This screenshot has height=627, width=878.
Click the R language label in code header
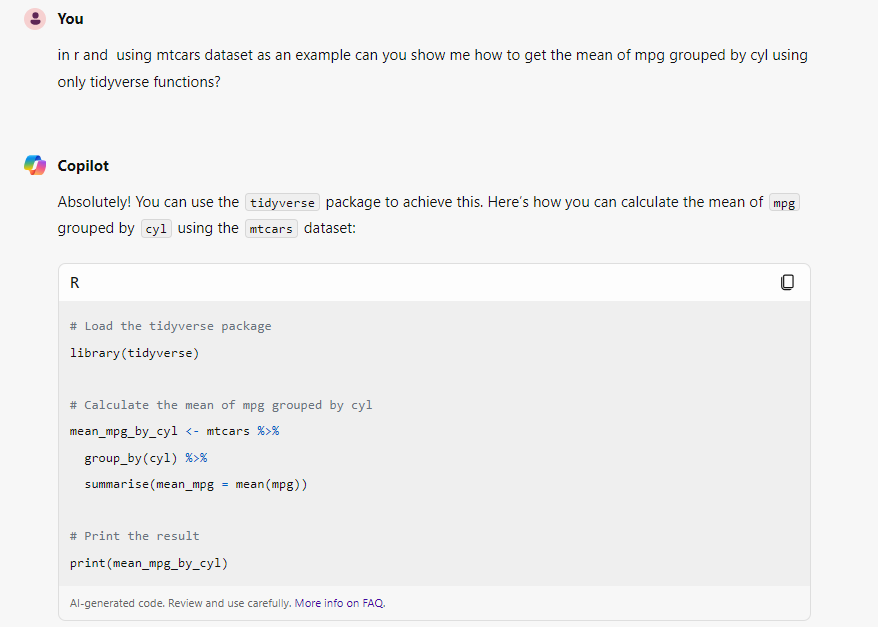74,283
